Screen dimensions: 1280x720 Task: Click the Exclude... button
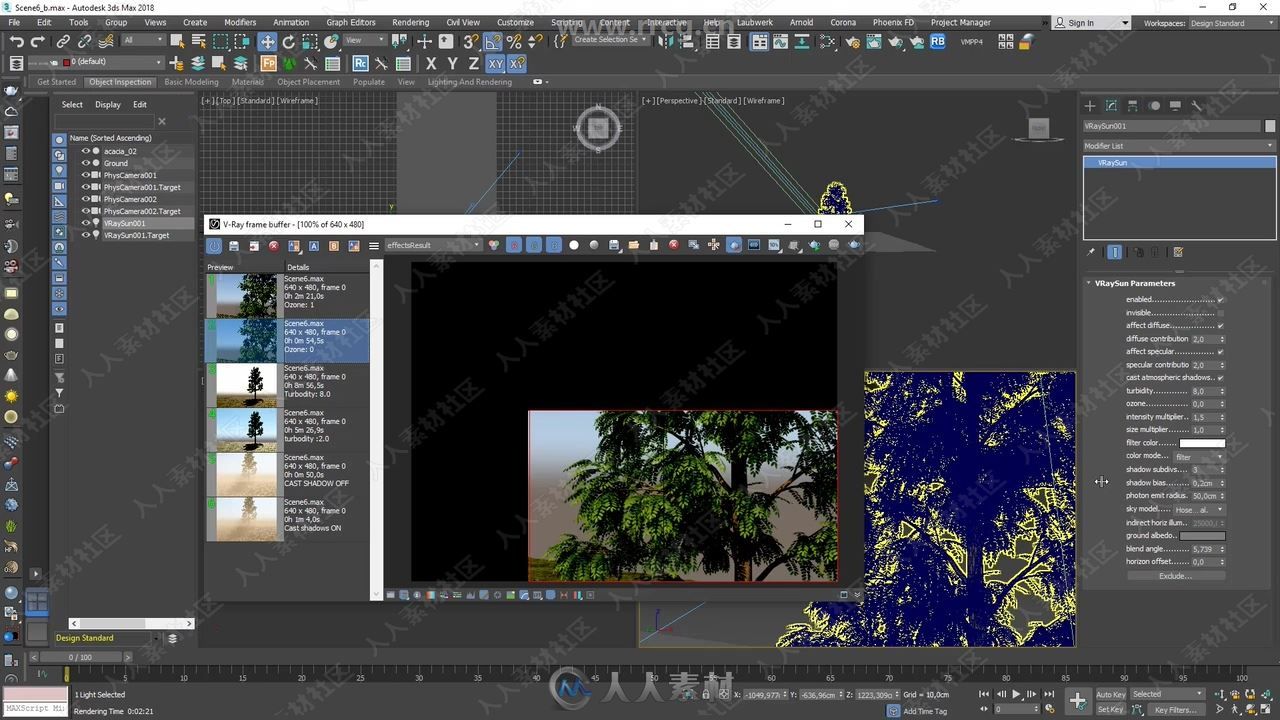1175,576
